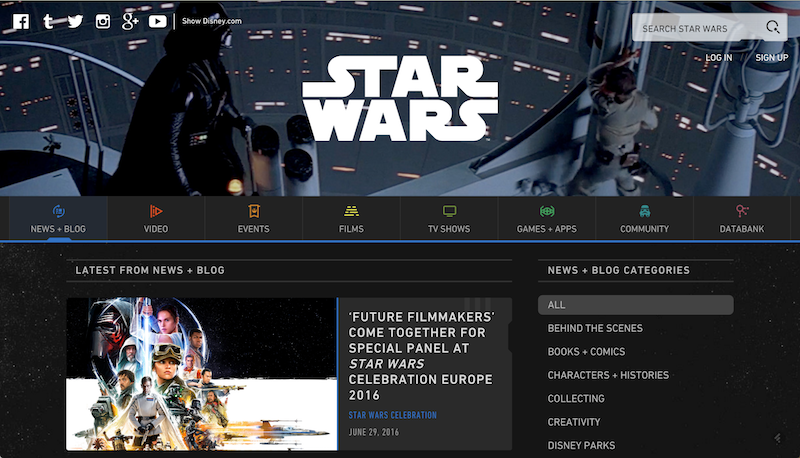Open the Facebook social icon
This screenshot has height=458, width=800.
(21, 21)
